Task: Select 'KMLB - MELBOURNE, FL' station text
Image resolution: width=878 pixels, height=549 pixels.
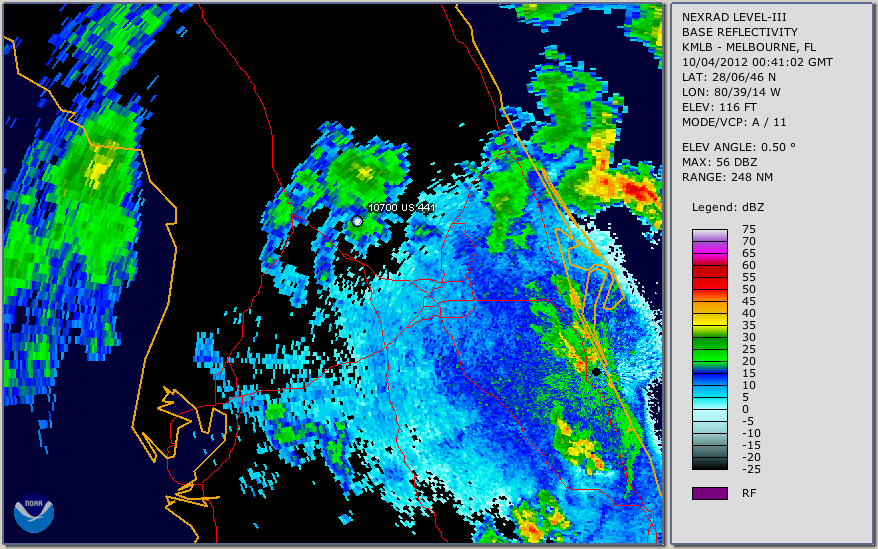Action: click(749, 47)
